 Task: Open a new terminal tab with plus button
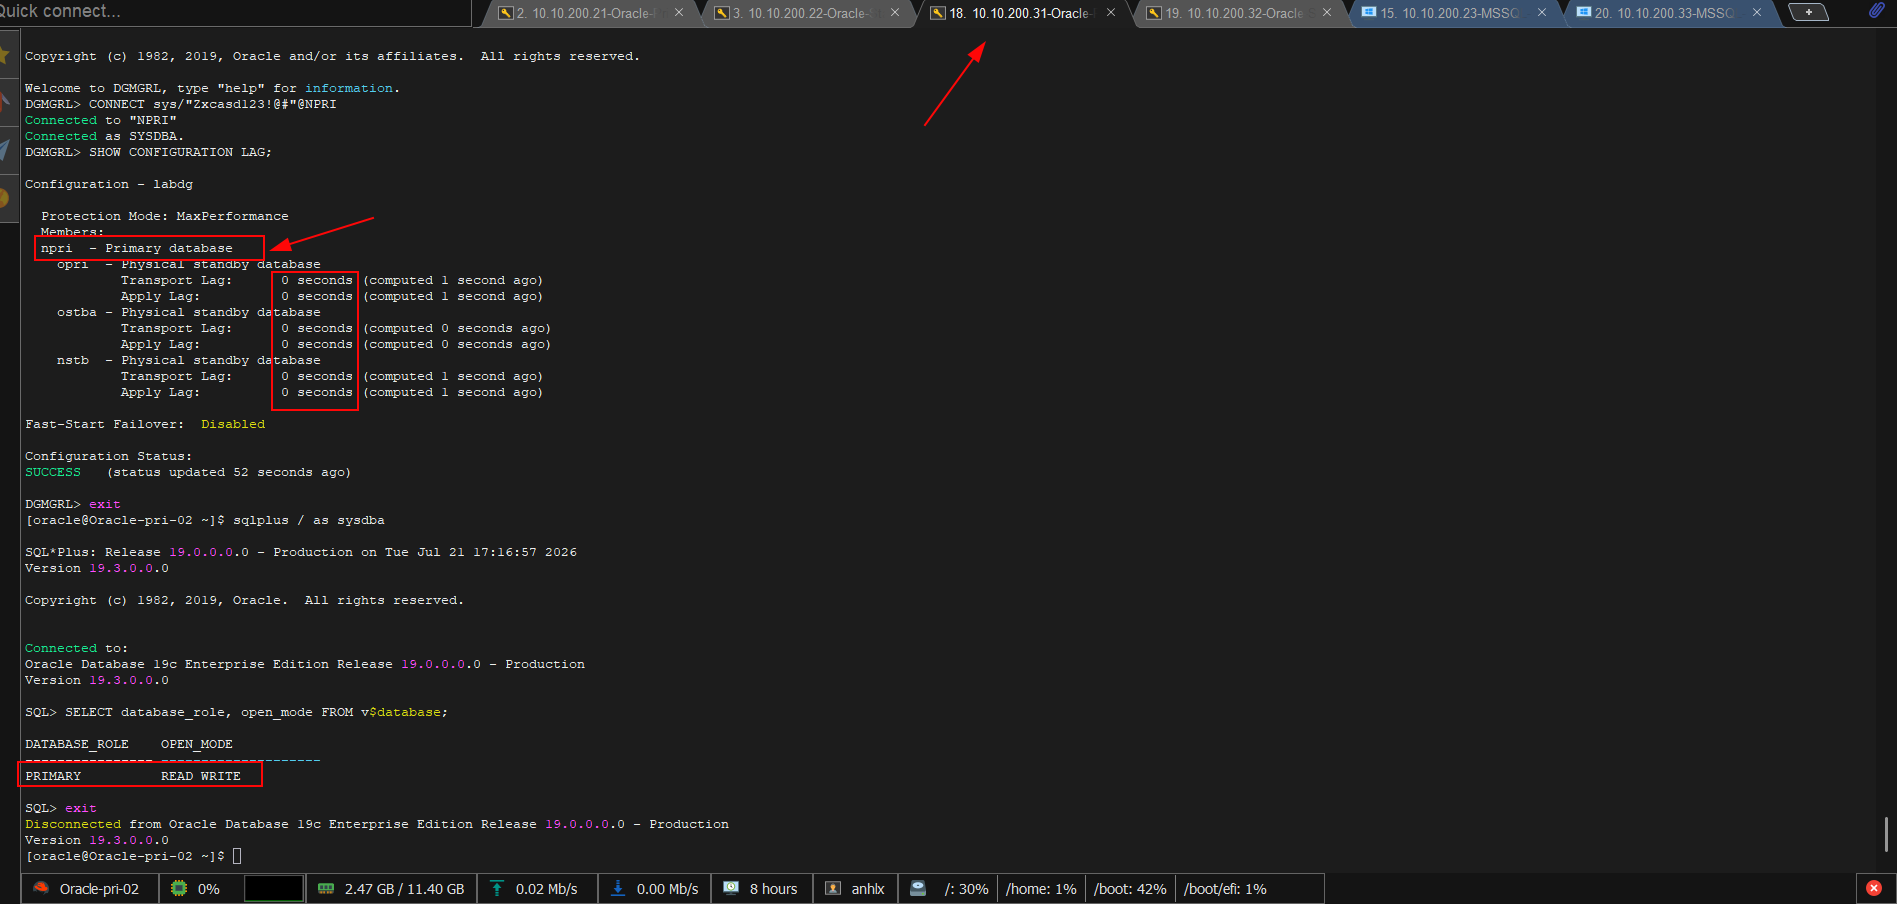(x=1808, y=12)
